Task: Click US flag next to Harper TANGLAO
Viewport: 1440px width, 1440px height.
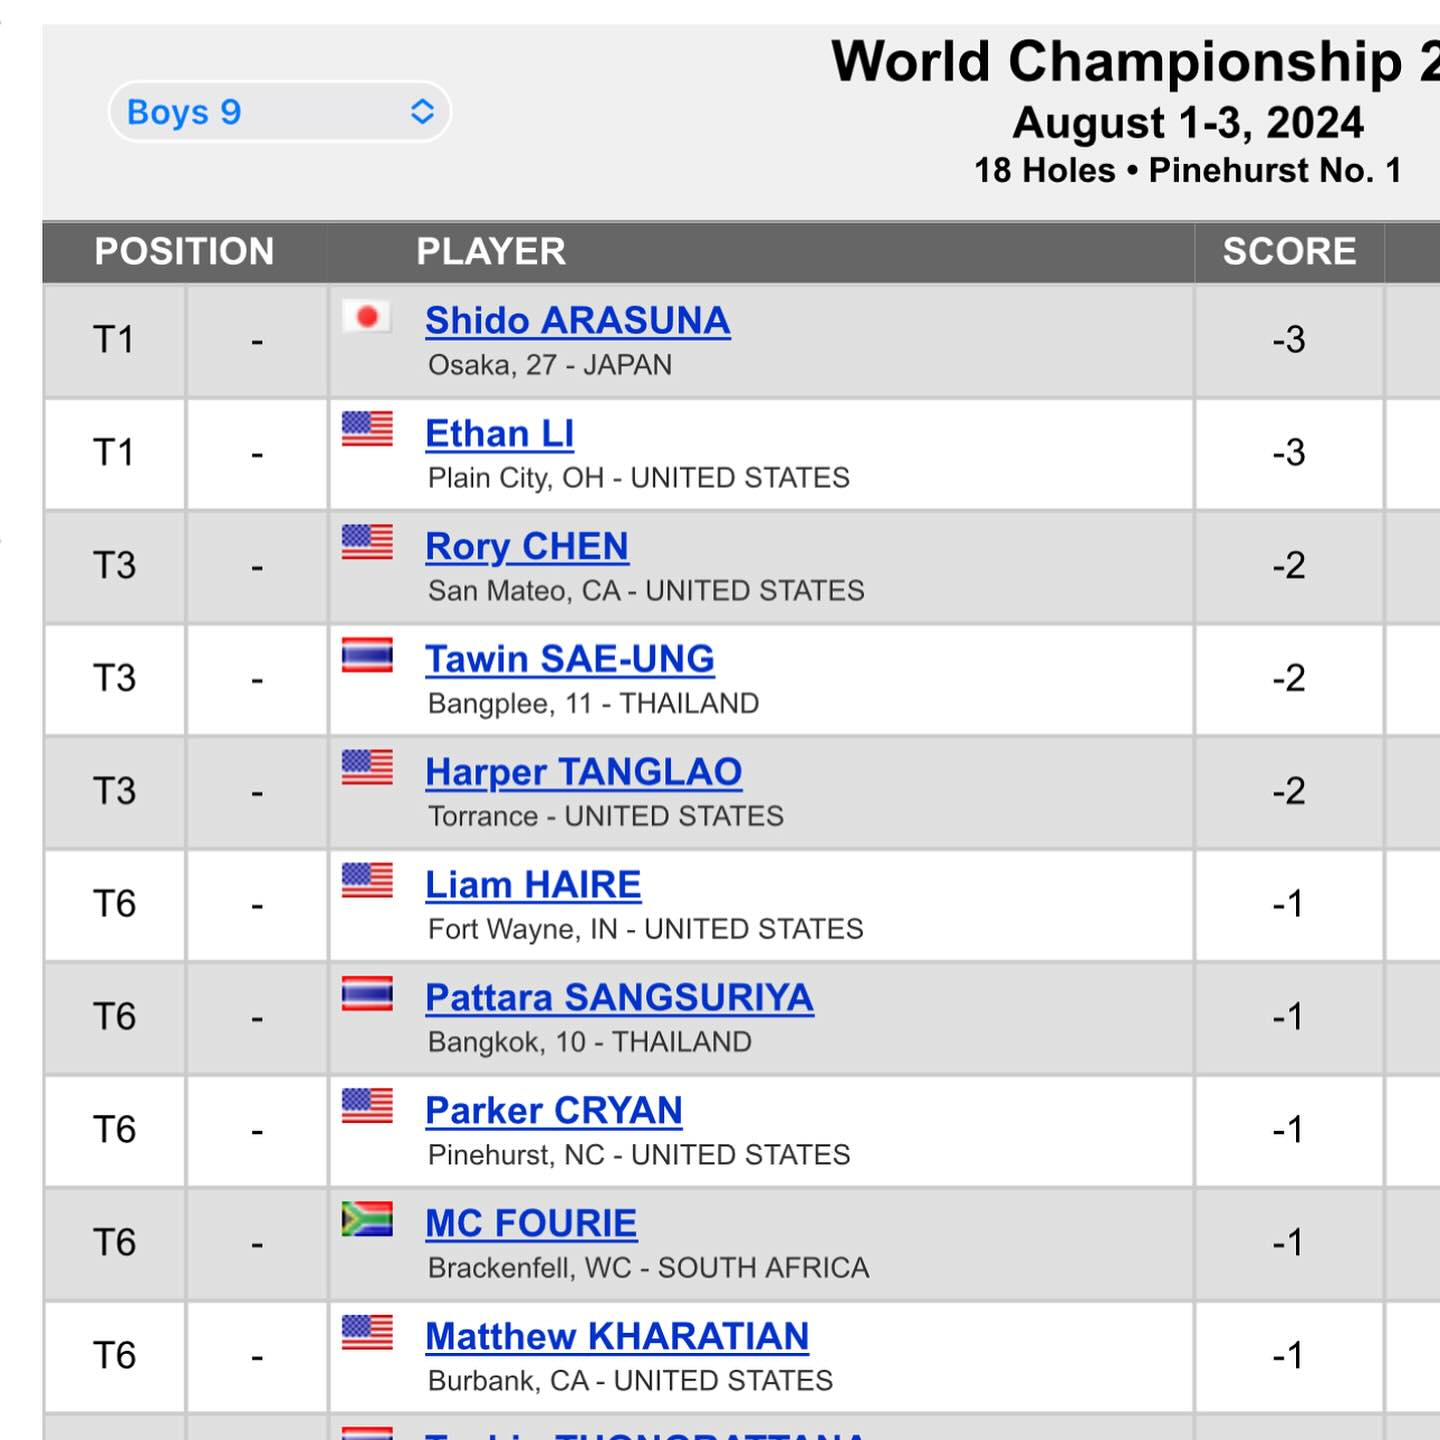Action: 367,768
